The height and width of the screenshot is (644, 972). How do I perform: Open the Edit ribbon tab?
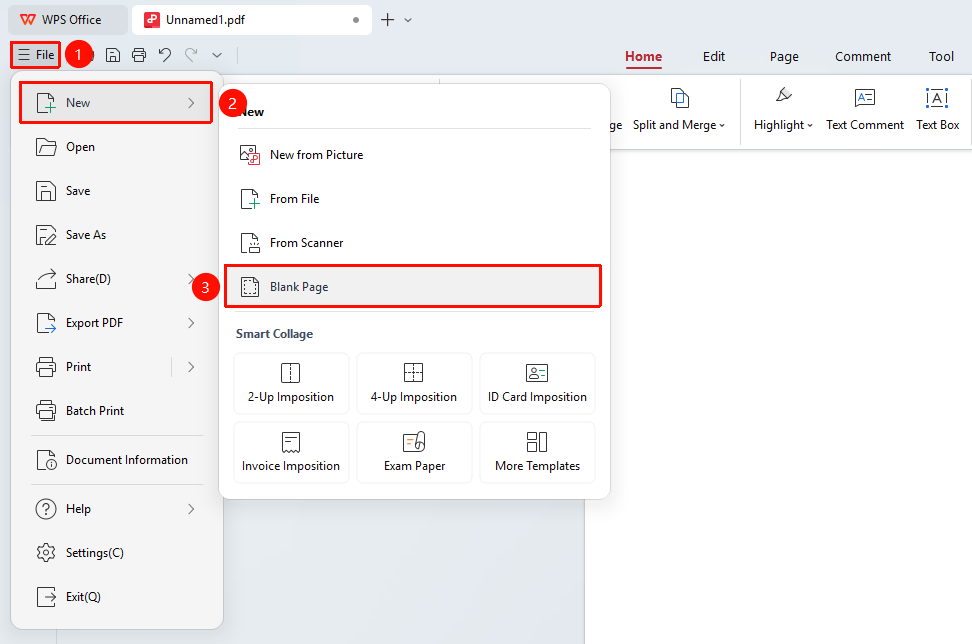point(714,56)
